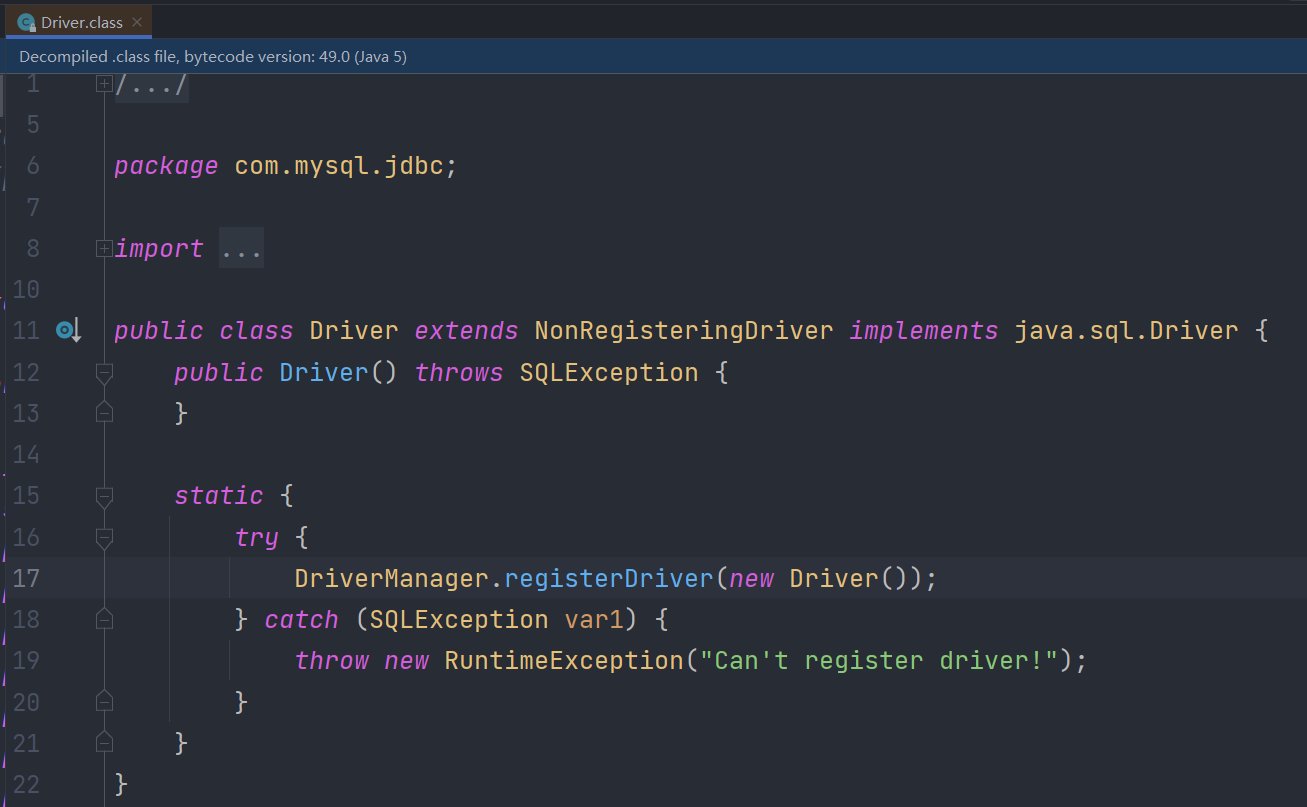Click SQLException in the throws clause
1307x807 pixels.
click(x=609, y=373)
